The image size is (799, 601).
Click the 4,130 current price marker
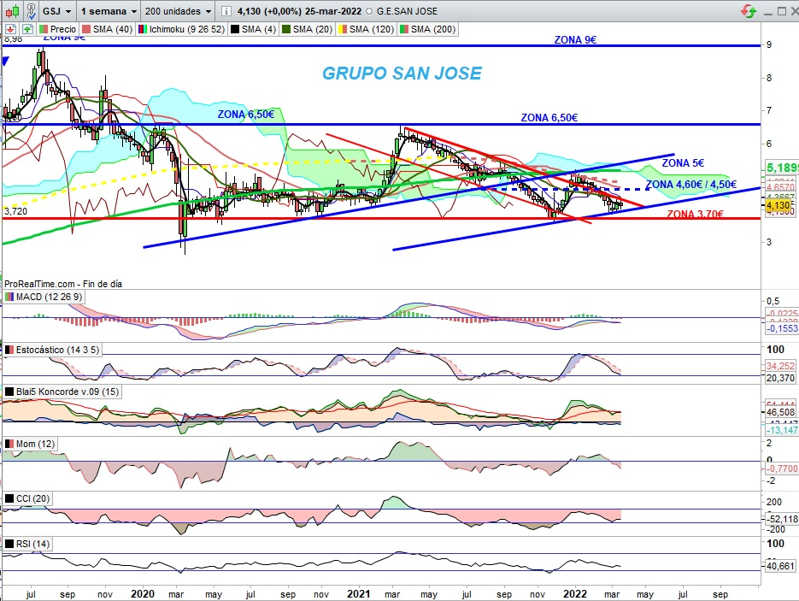pyautogui.click(x=778, y=205)
